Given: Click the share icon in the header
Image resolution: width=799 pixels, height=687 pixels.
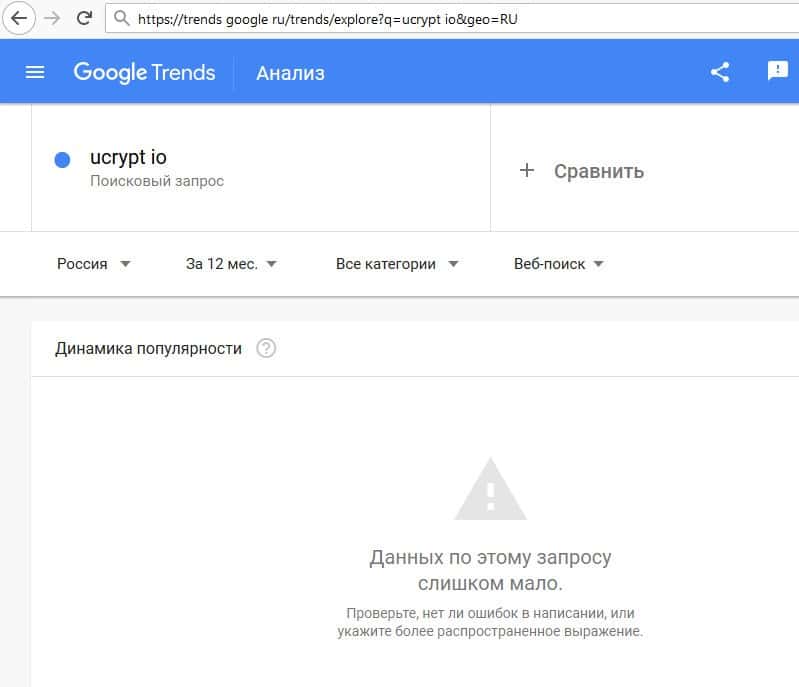Looking at the screenshot, I should tap(720, 72).
